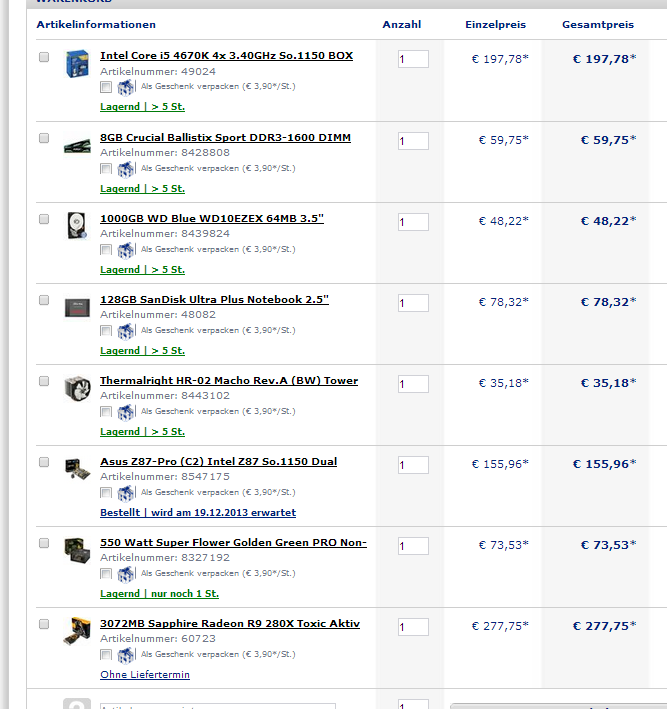Click the Intel Core i5 box thumbnail

pyautogui.click(x=77, y=64)
